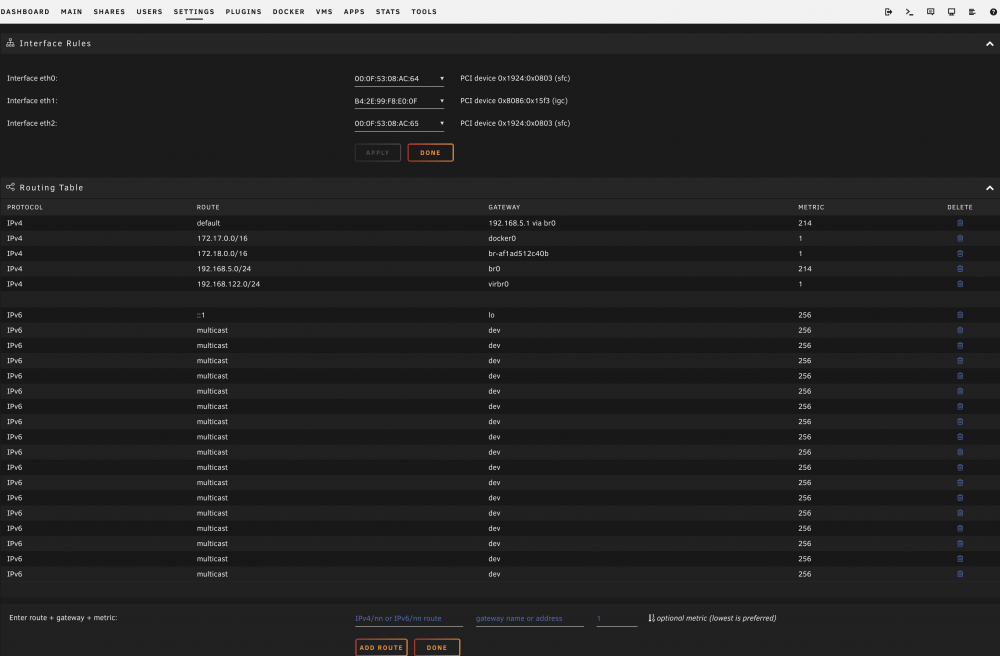
Task: Open the Shares menu
Action: coord(109,11)
